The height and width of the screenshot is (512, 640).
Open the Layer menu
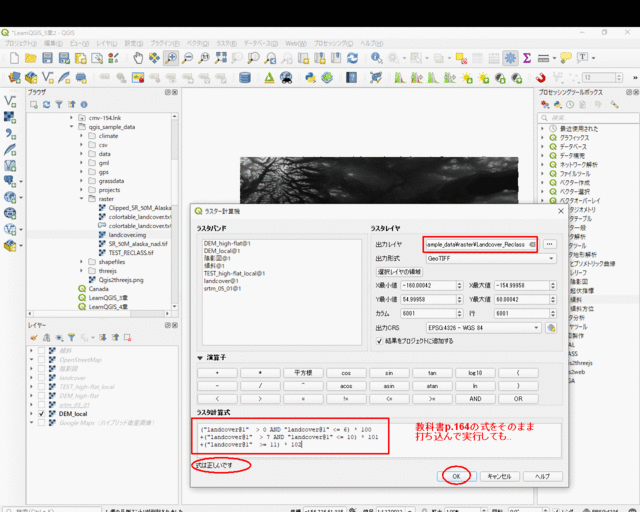[x=107, y=43]
